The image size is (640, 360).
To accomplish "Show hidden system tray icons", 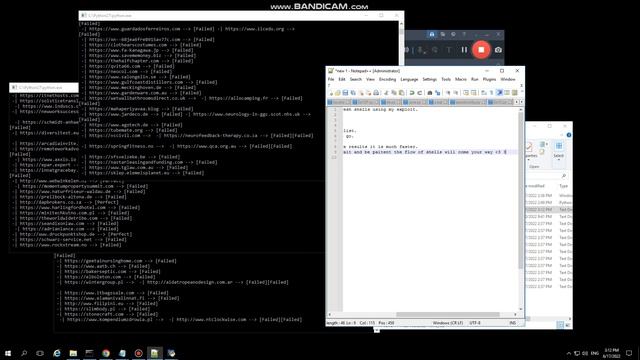I will [x=569, y=353].
